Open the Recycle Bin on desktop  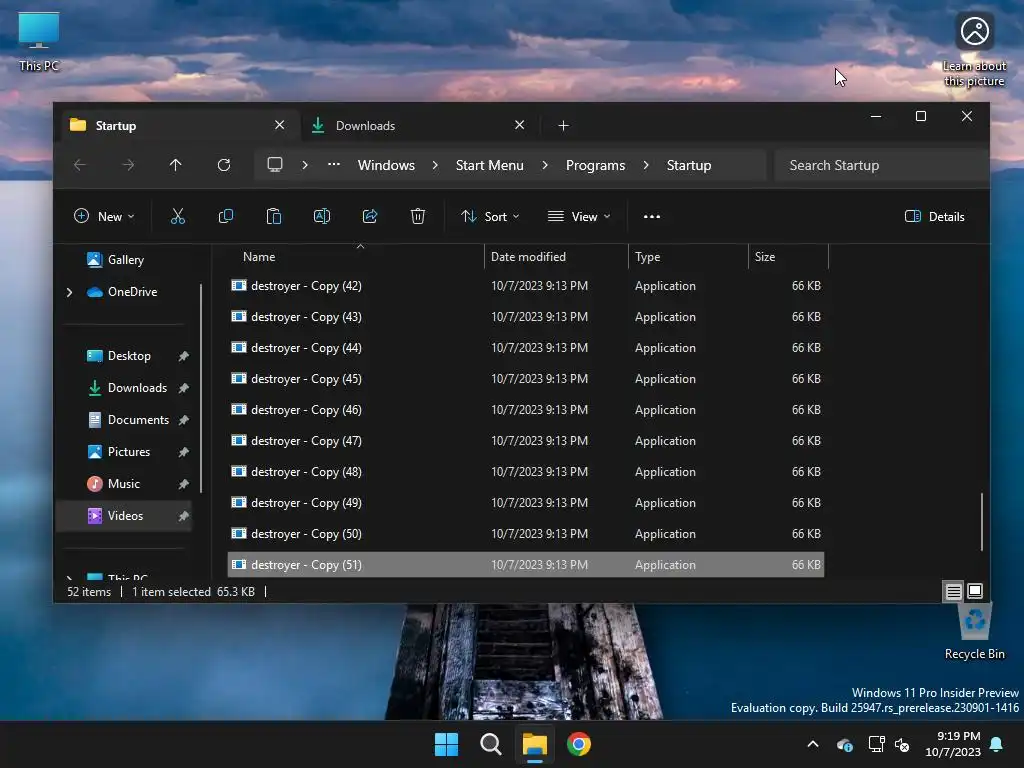click(974, 632)
